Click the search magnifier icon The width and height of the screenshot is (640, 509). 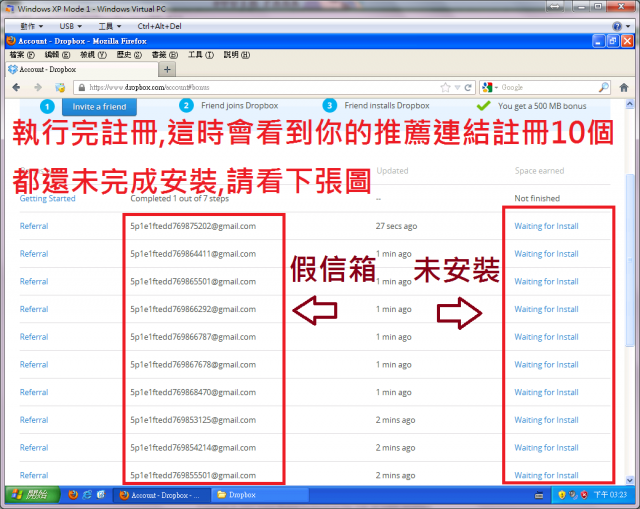tap(604, 87)
